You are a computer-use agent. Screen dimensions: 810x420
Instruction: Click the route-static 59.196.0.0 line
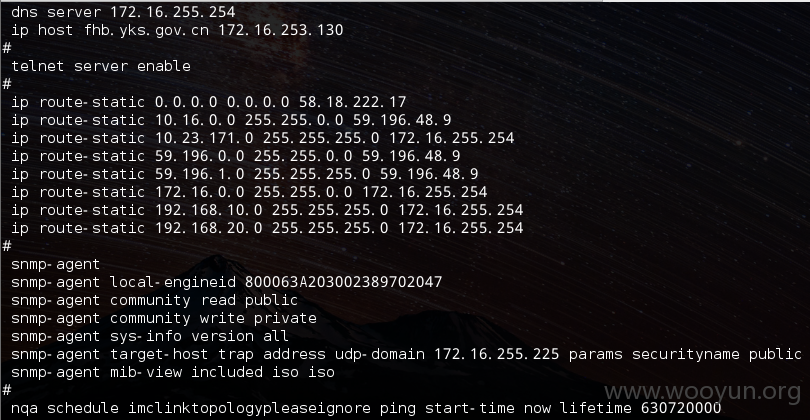(236, 156)
